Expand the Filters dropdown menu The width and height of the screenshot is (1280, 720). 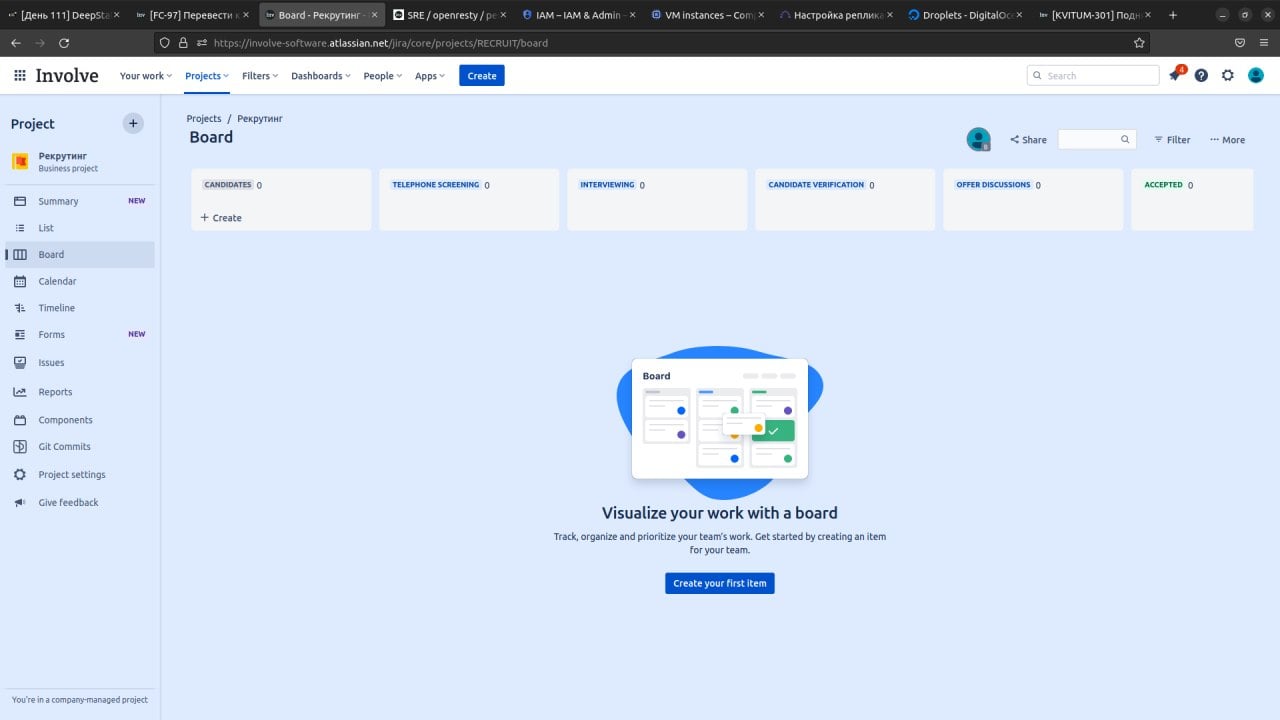click(x=260, y=76)
